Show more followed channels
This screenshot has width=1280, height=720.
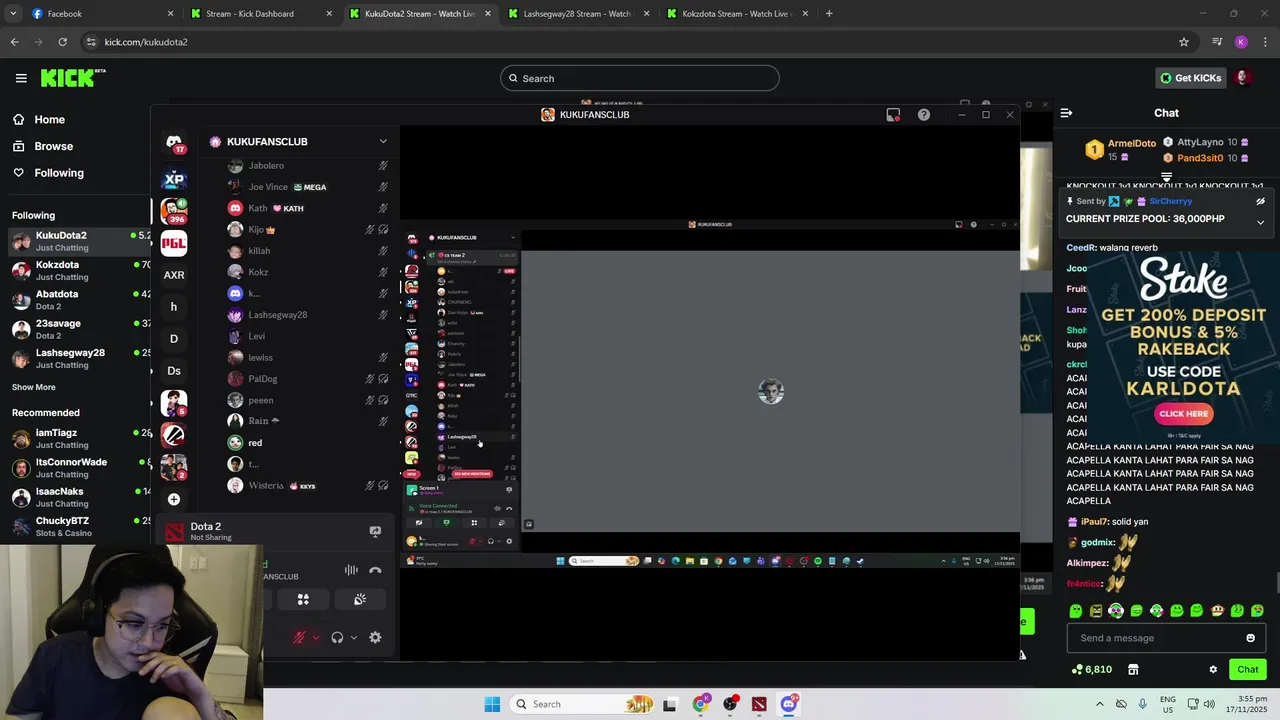[34, 387]
